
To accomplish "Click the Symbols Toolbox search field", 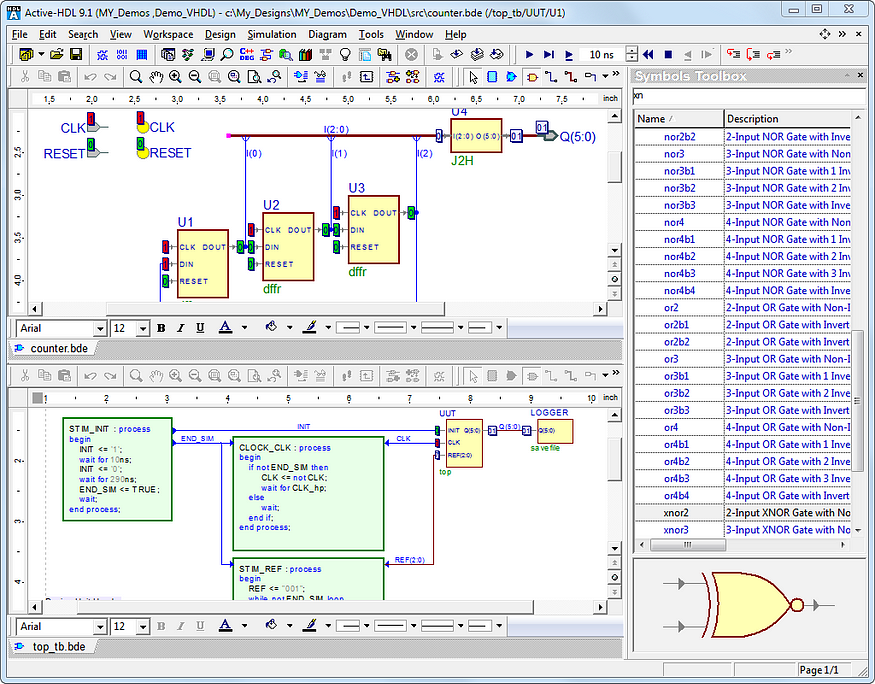I will (748, 96).
